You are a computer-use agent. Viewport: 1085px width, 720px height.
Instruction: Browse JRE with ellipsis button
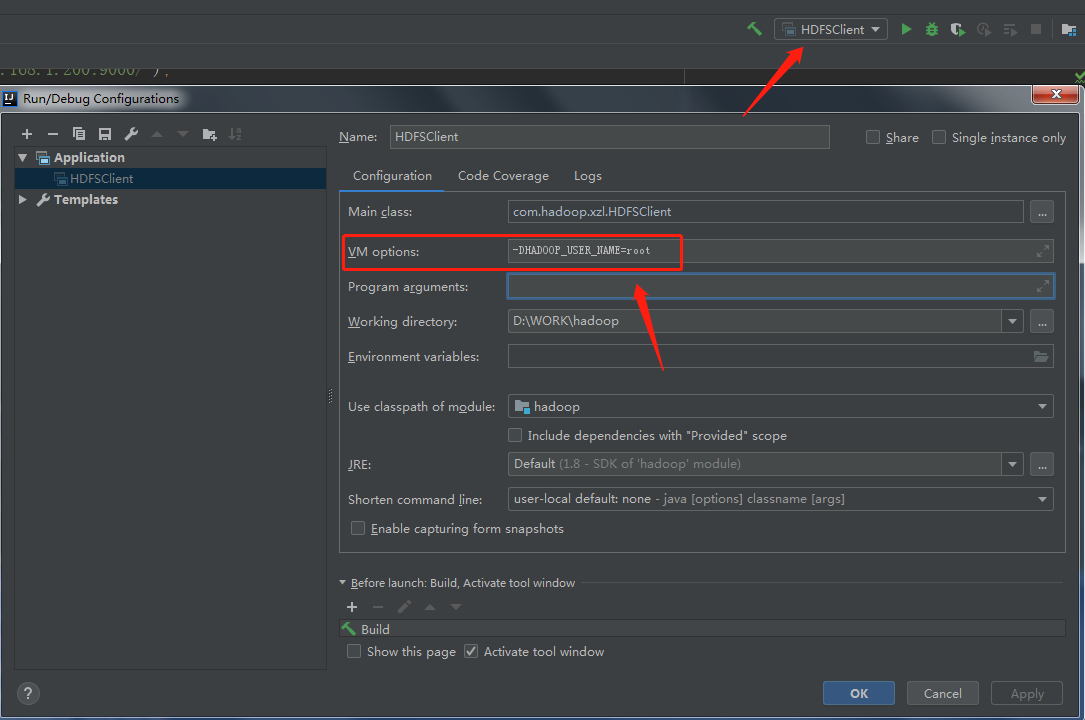[x=1041, y=463]
